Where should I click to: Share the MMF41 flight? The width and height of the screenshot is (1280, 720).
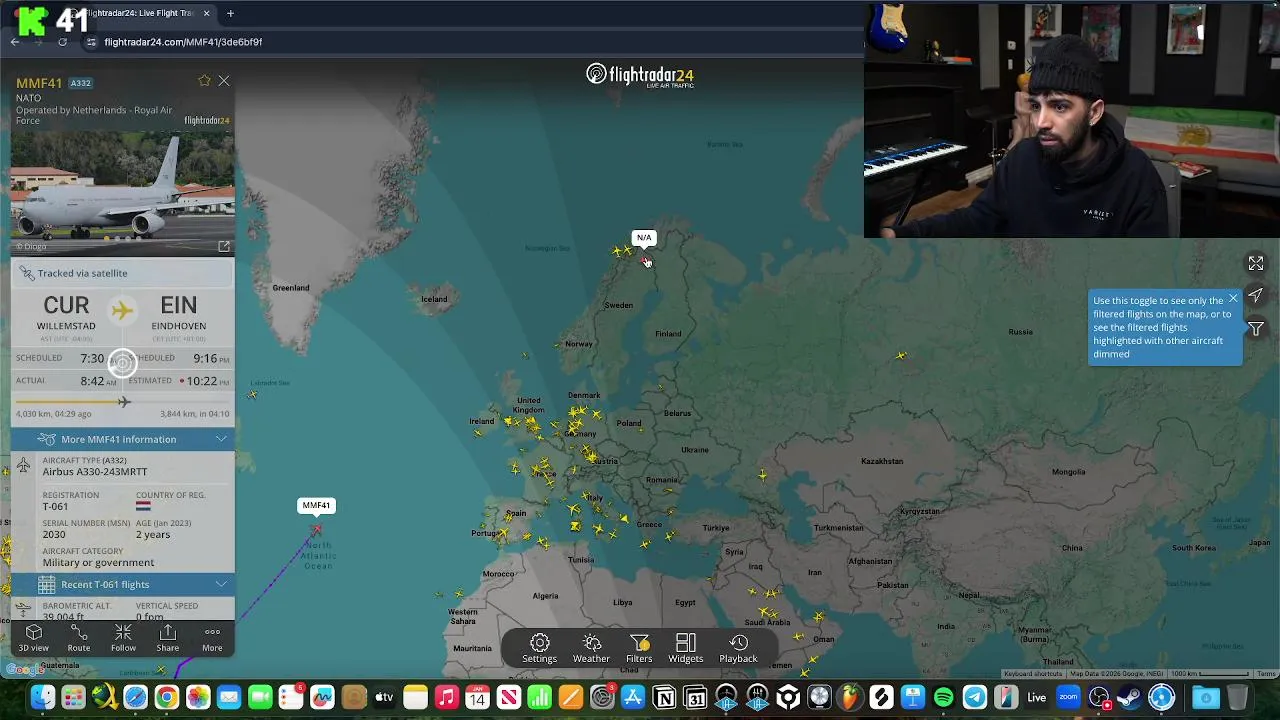(x=168, y=638)
